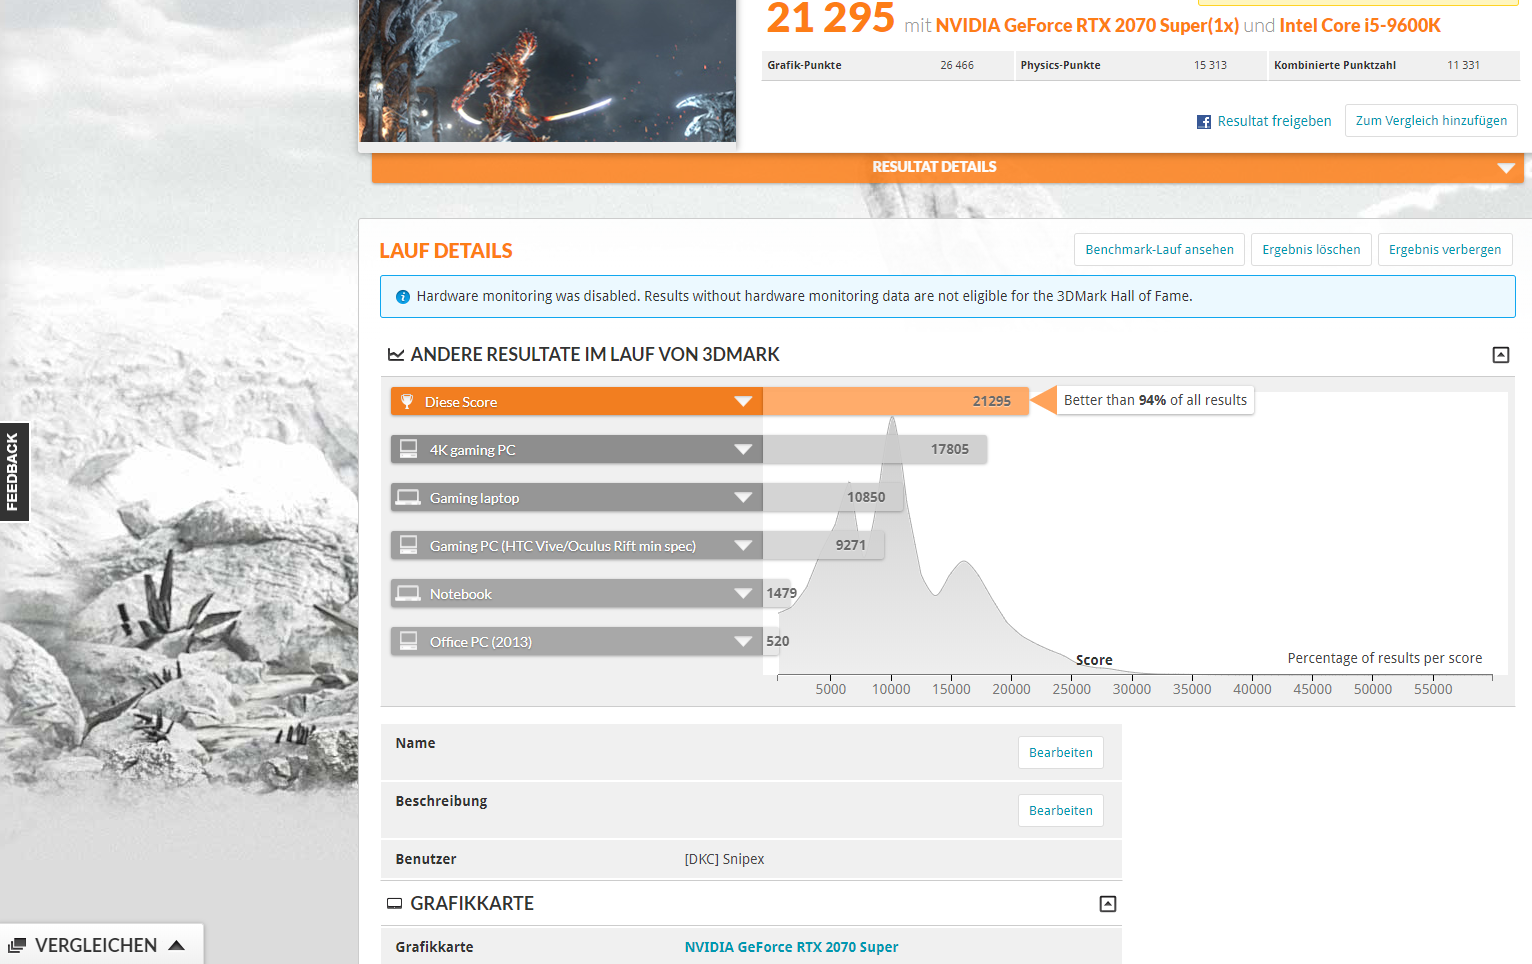Click the Ergebnis löschen button

point(1311,250)
